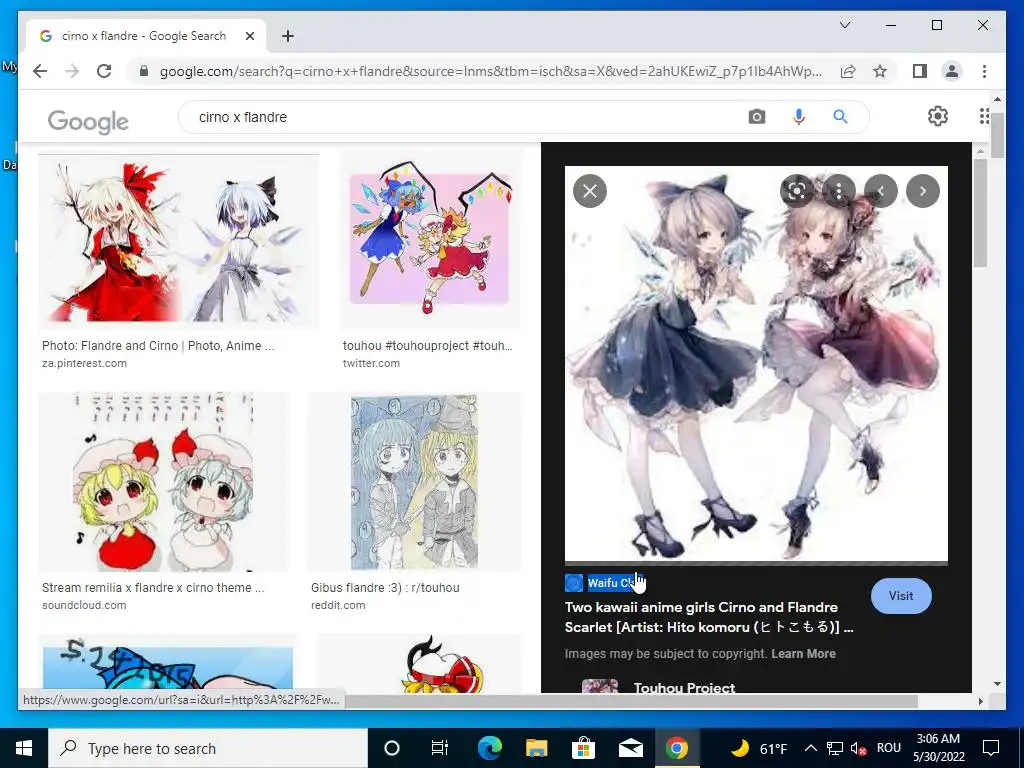Open network status tray icon

835,748
